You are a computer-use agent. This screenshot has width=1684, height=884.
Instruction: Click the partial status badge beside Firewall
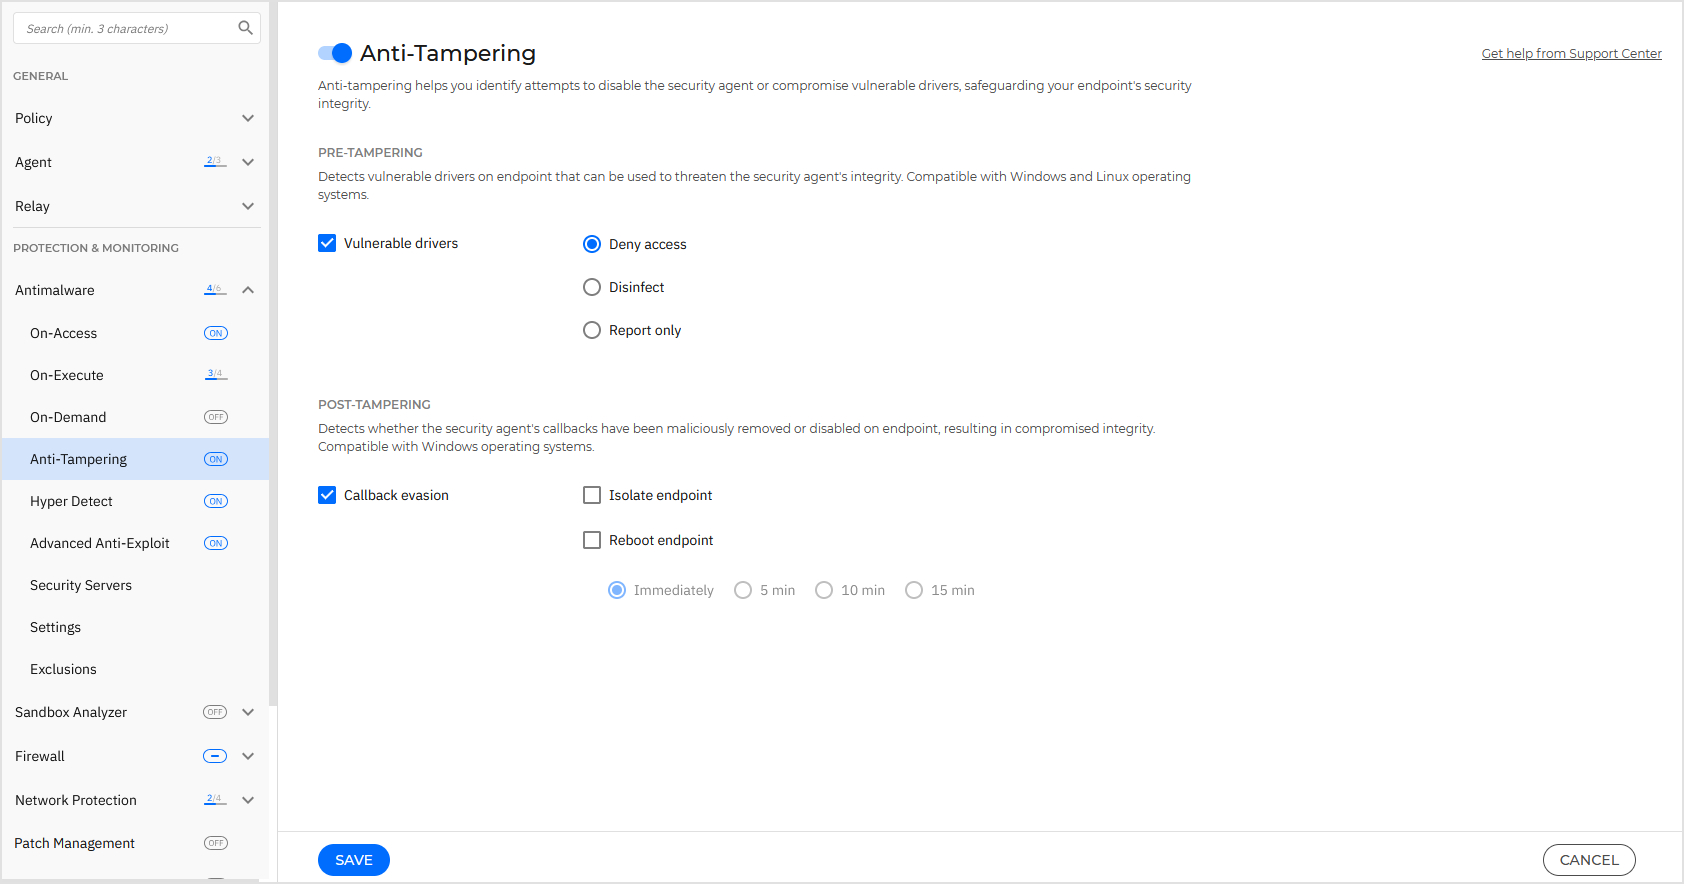(214, 756)
